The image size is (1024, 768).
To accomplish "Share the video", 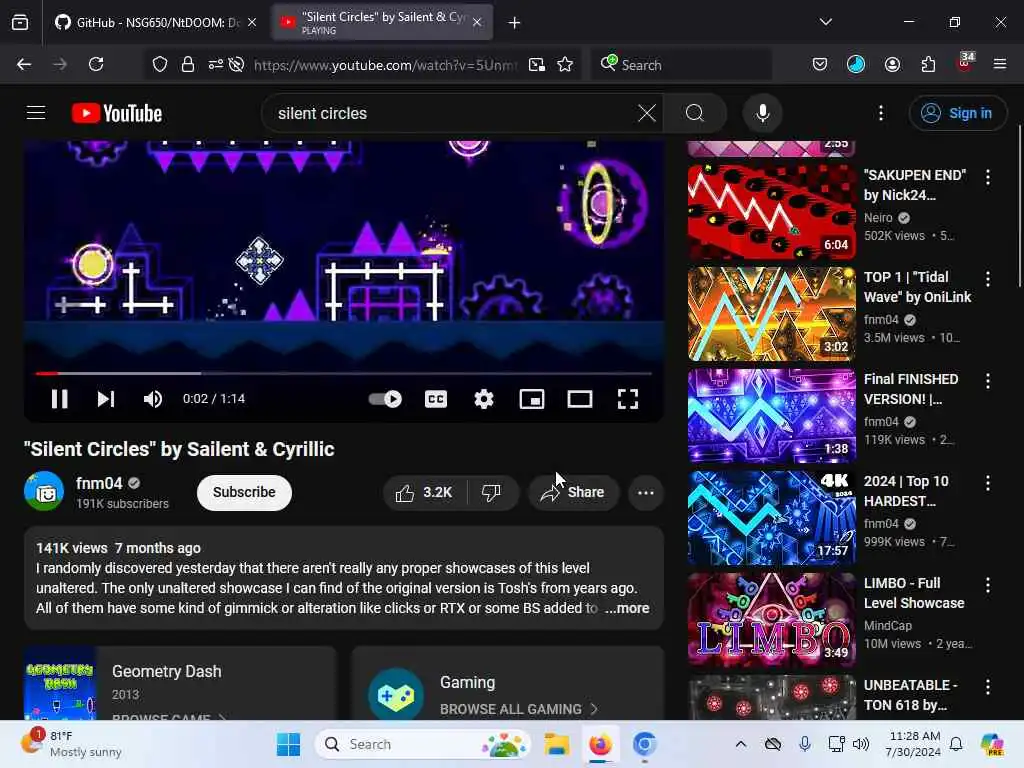I will click(x=573, y=492).
